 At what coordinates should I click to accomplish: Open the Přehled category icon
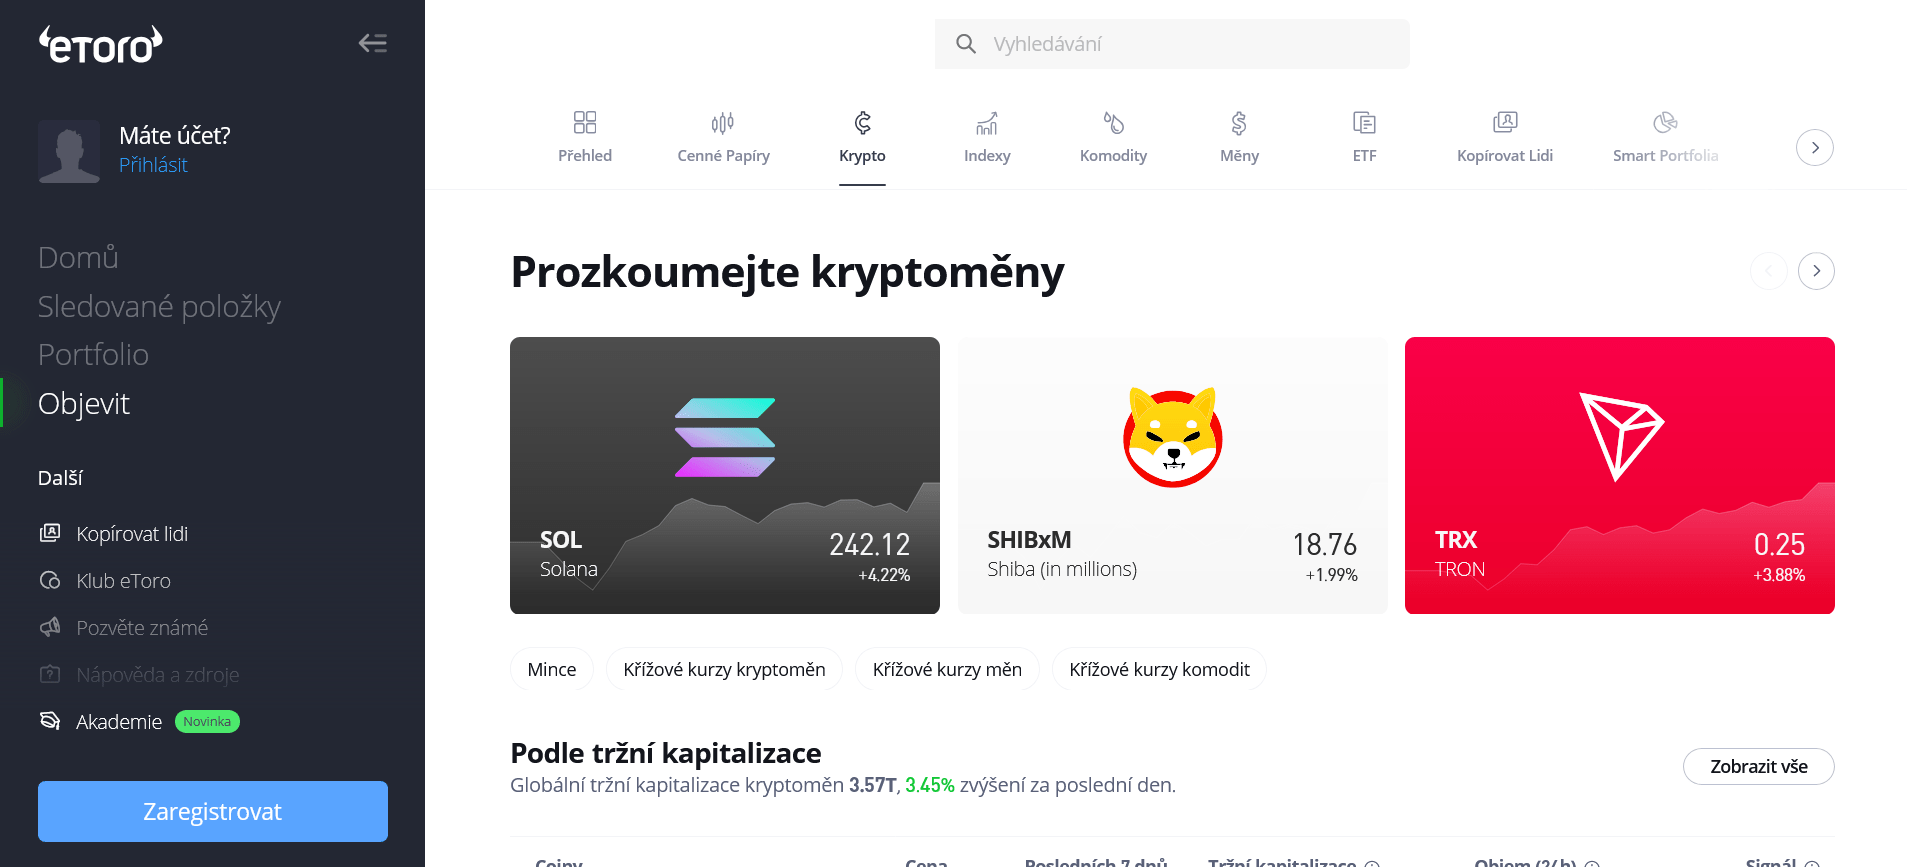coord(585,122)
